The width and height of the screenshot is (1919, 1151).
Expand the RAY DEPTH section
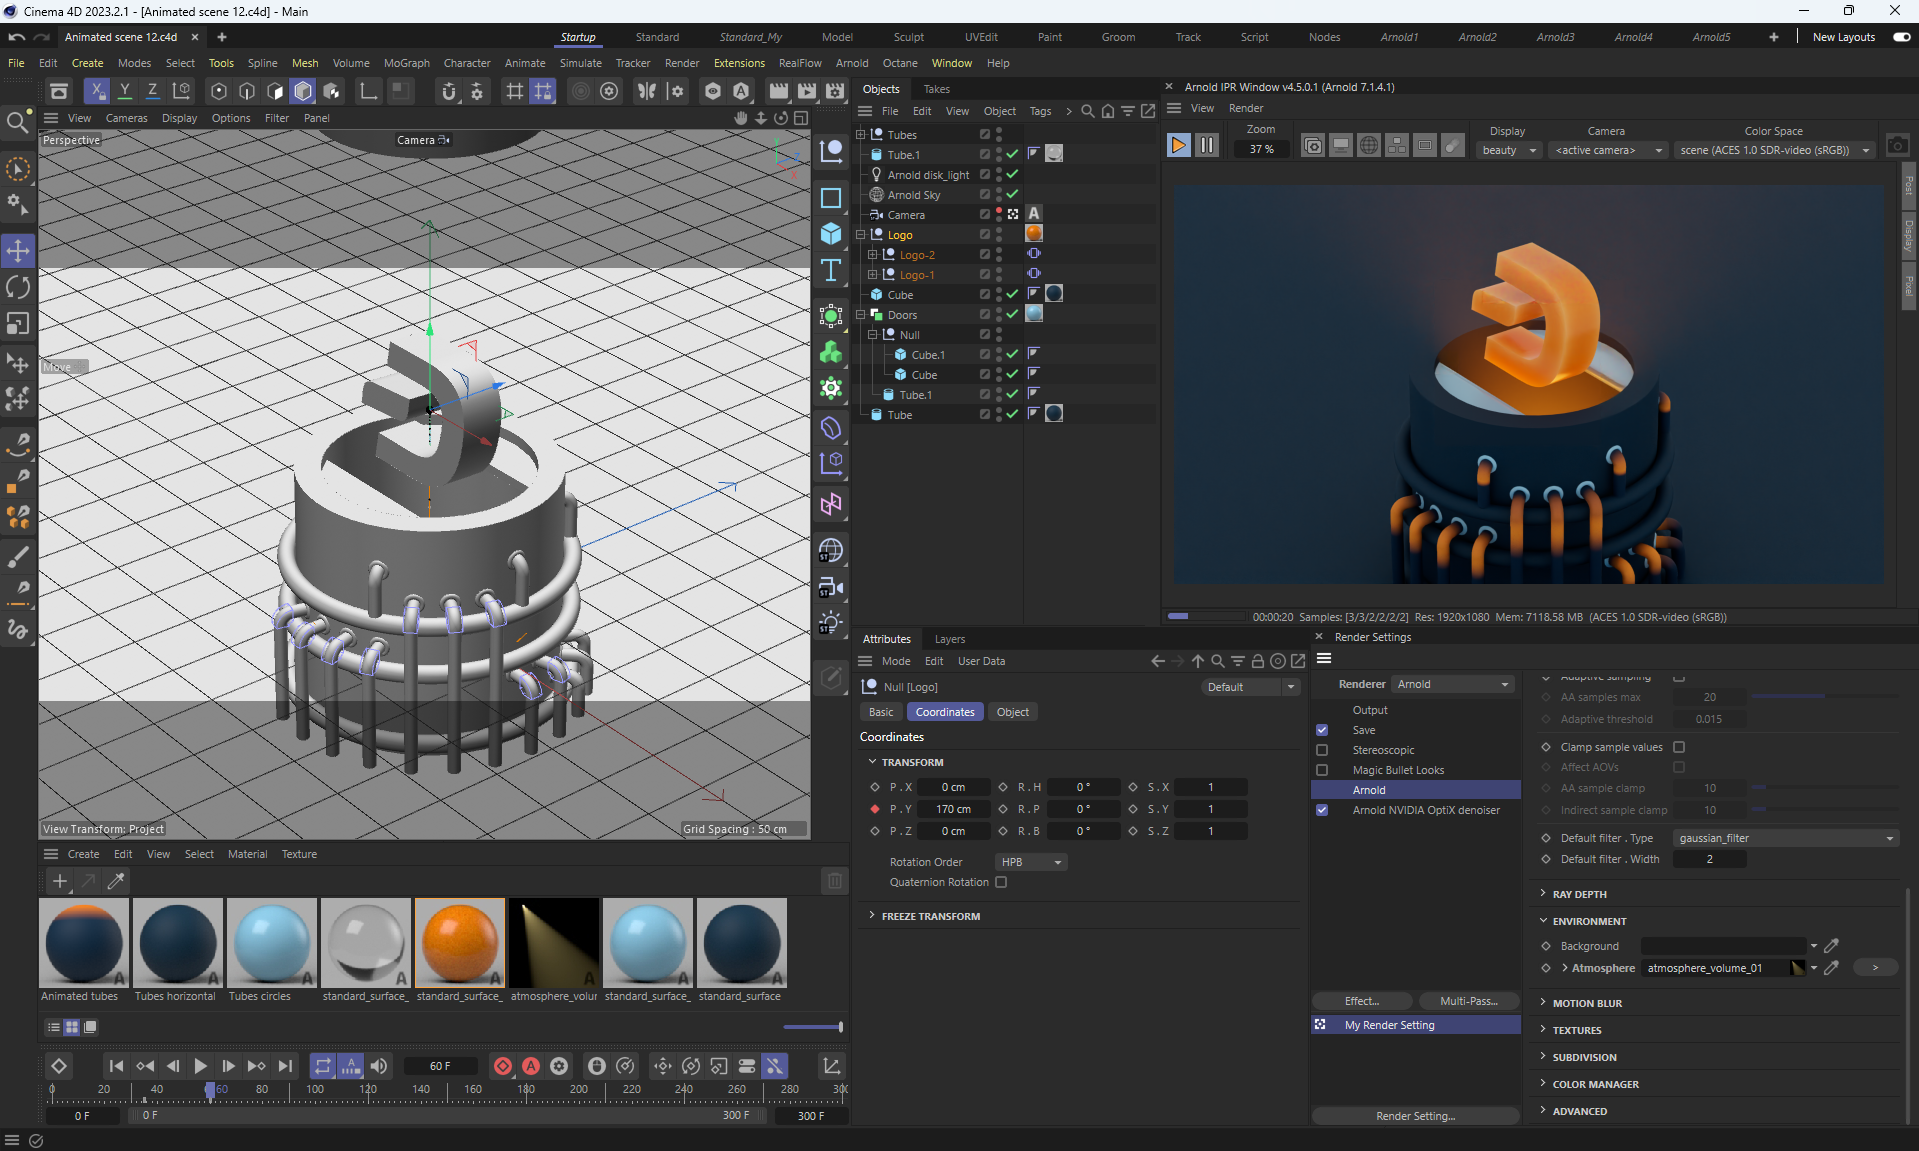1578,894
